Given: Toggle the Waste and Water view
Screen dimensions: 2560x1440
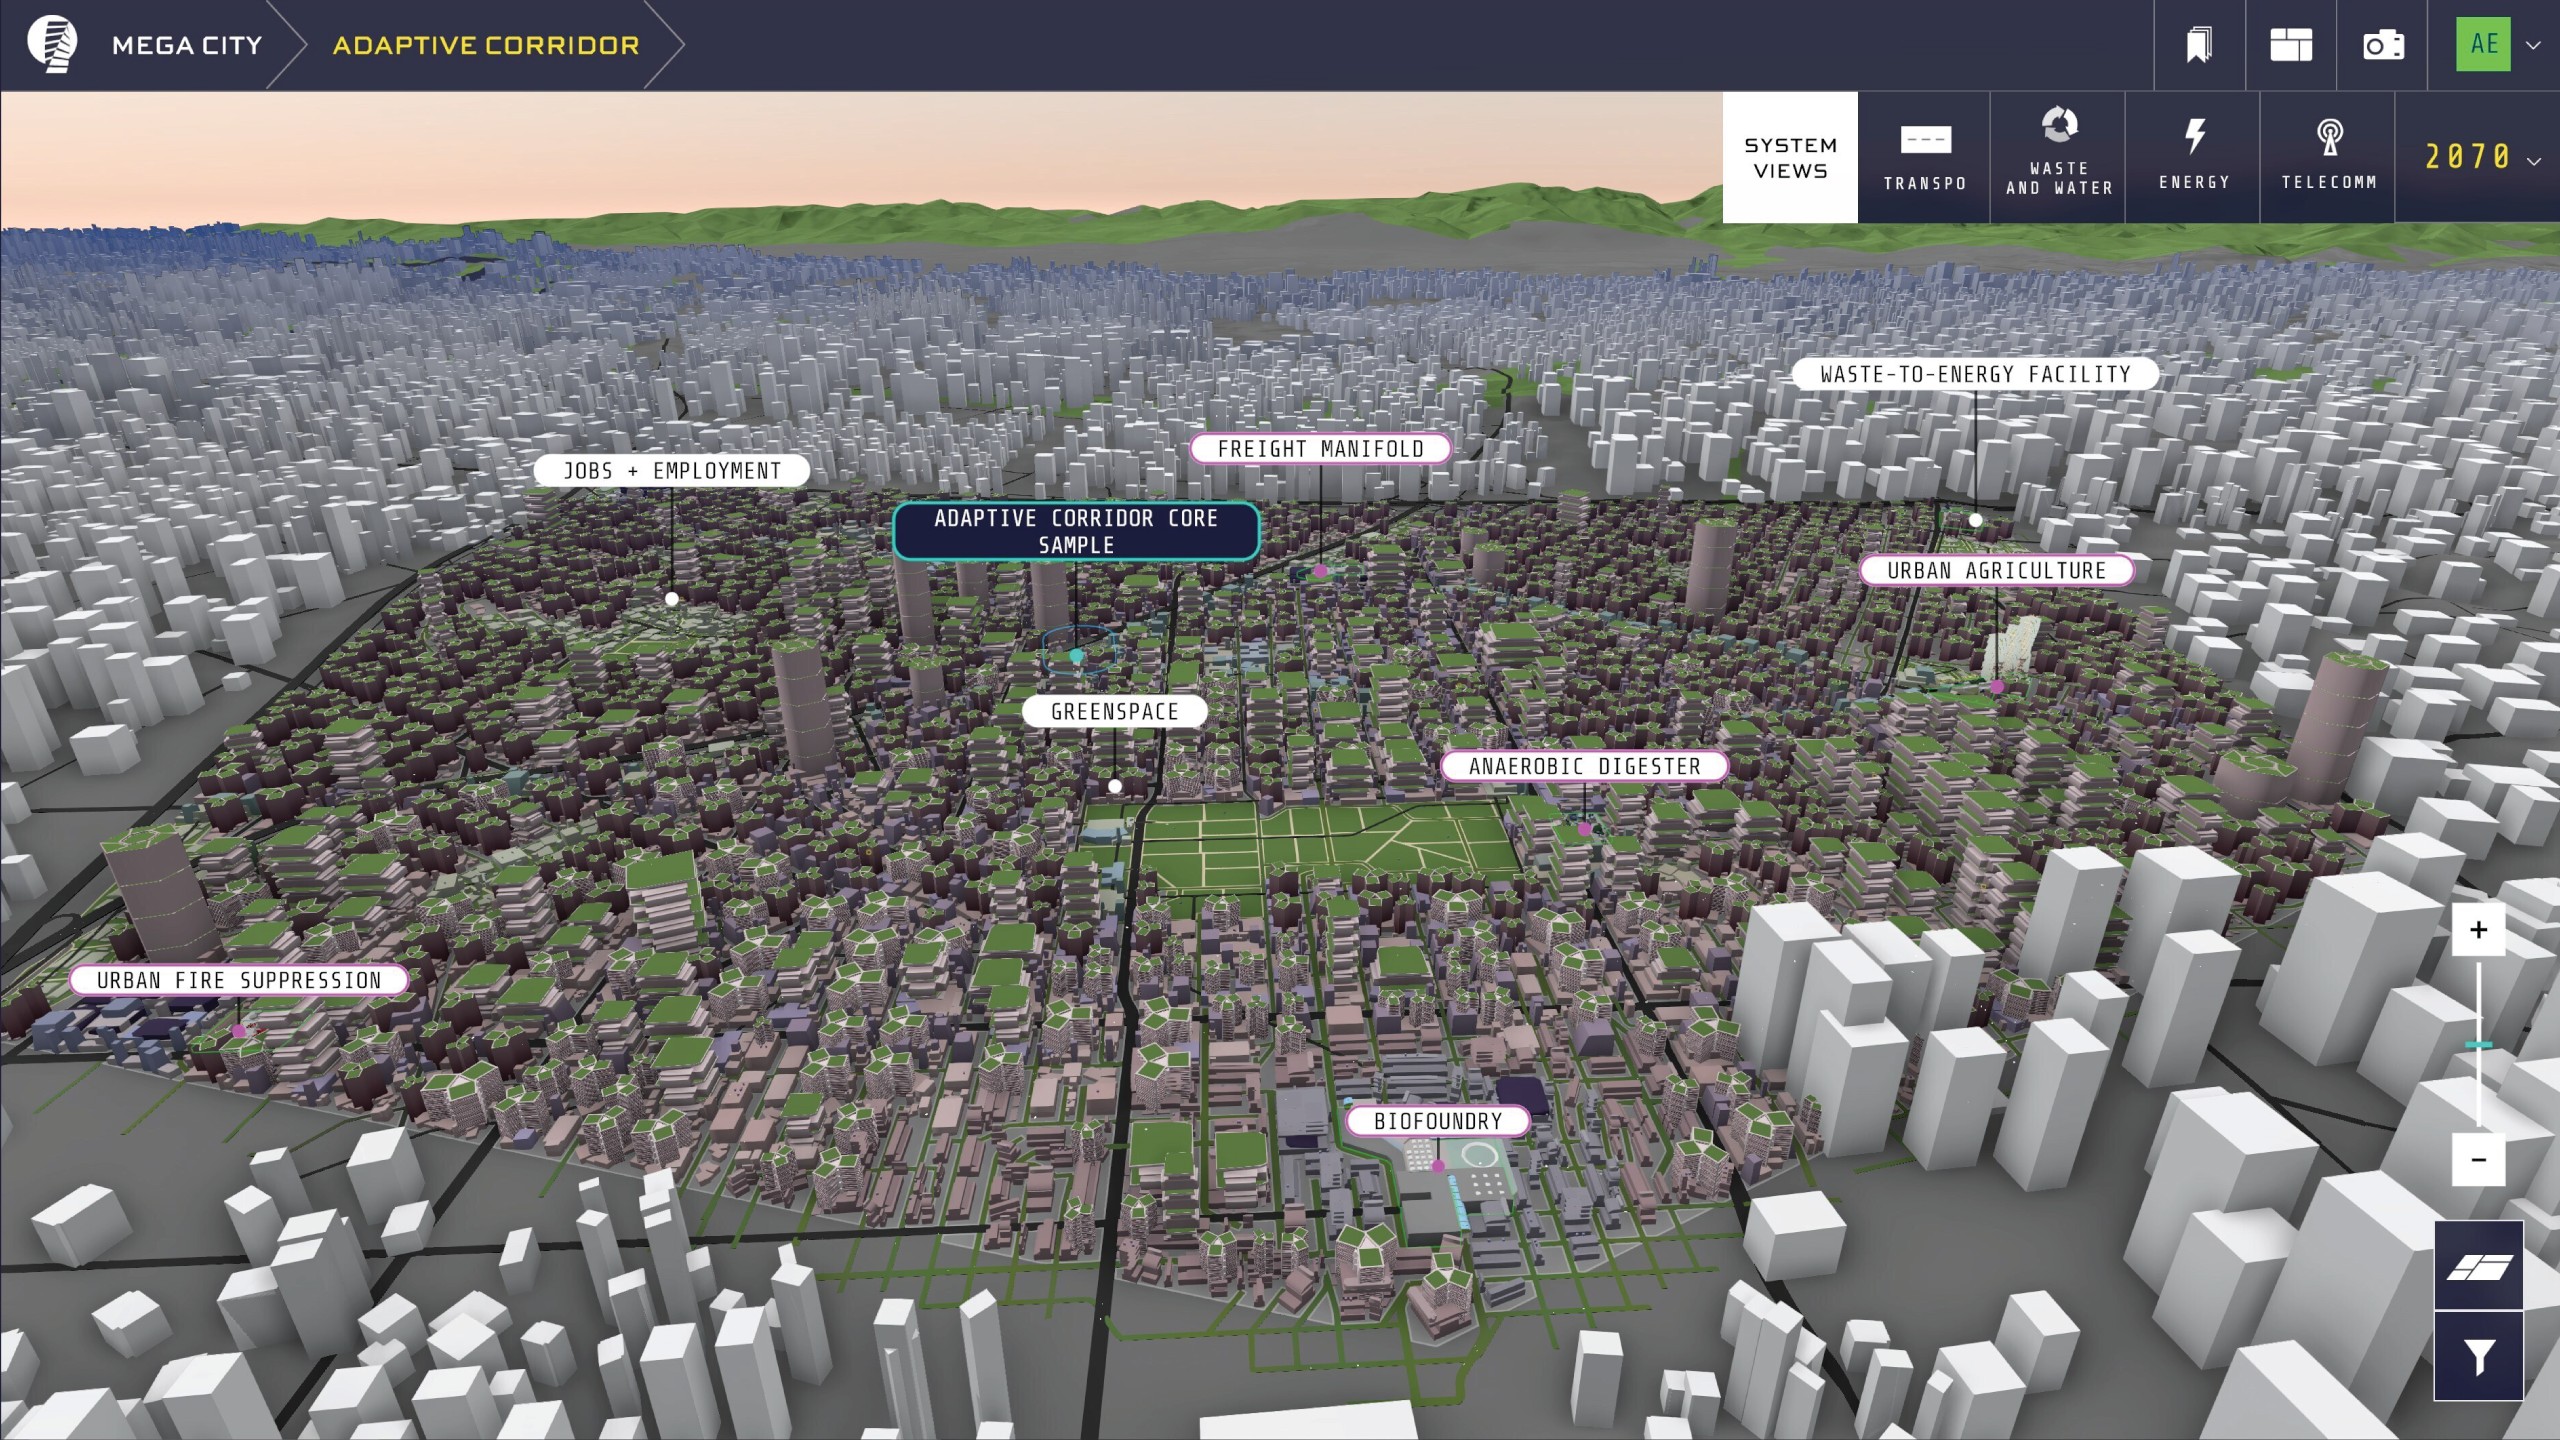Looking at the screenshot, I should (x=2059, y=157).
